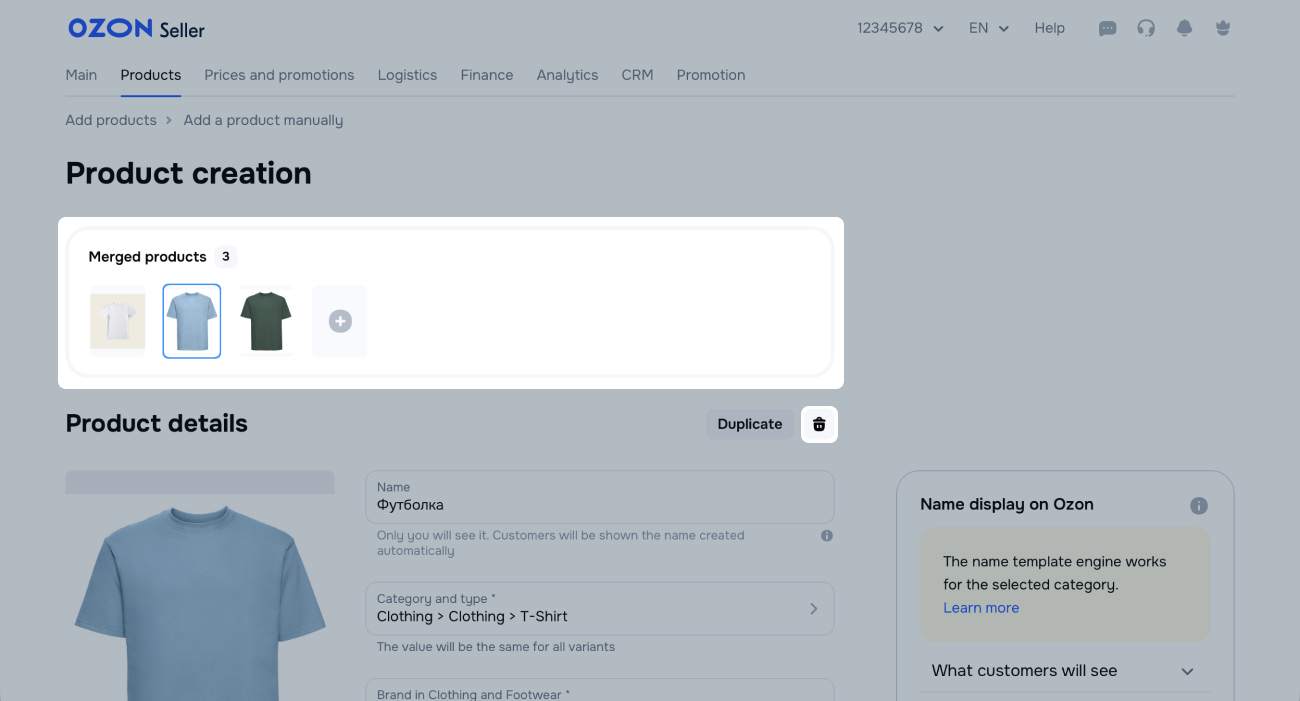Open the Logistics tab

pos(407,75)
